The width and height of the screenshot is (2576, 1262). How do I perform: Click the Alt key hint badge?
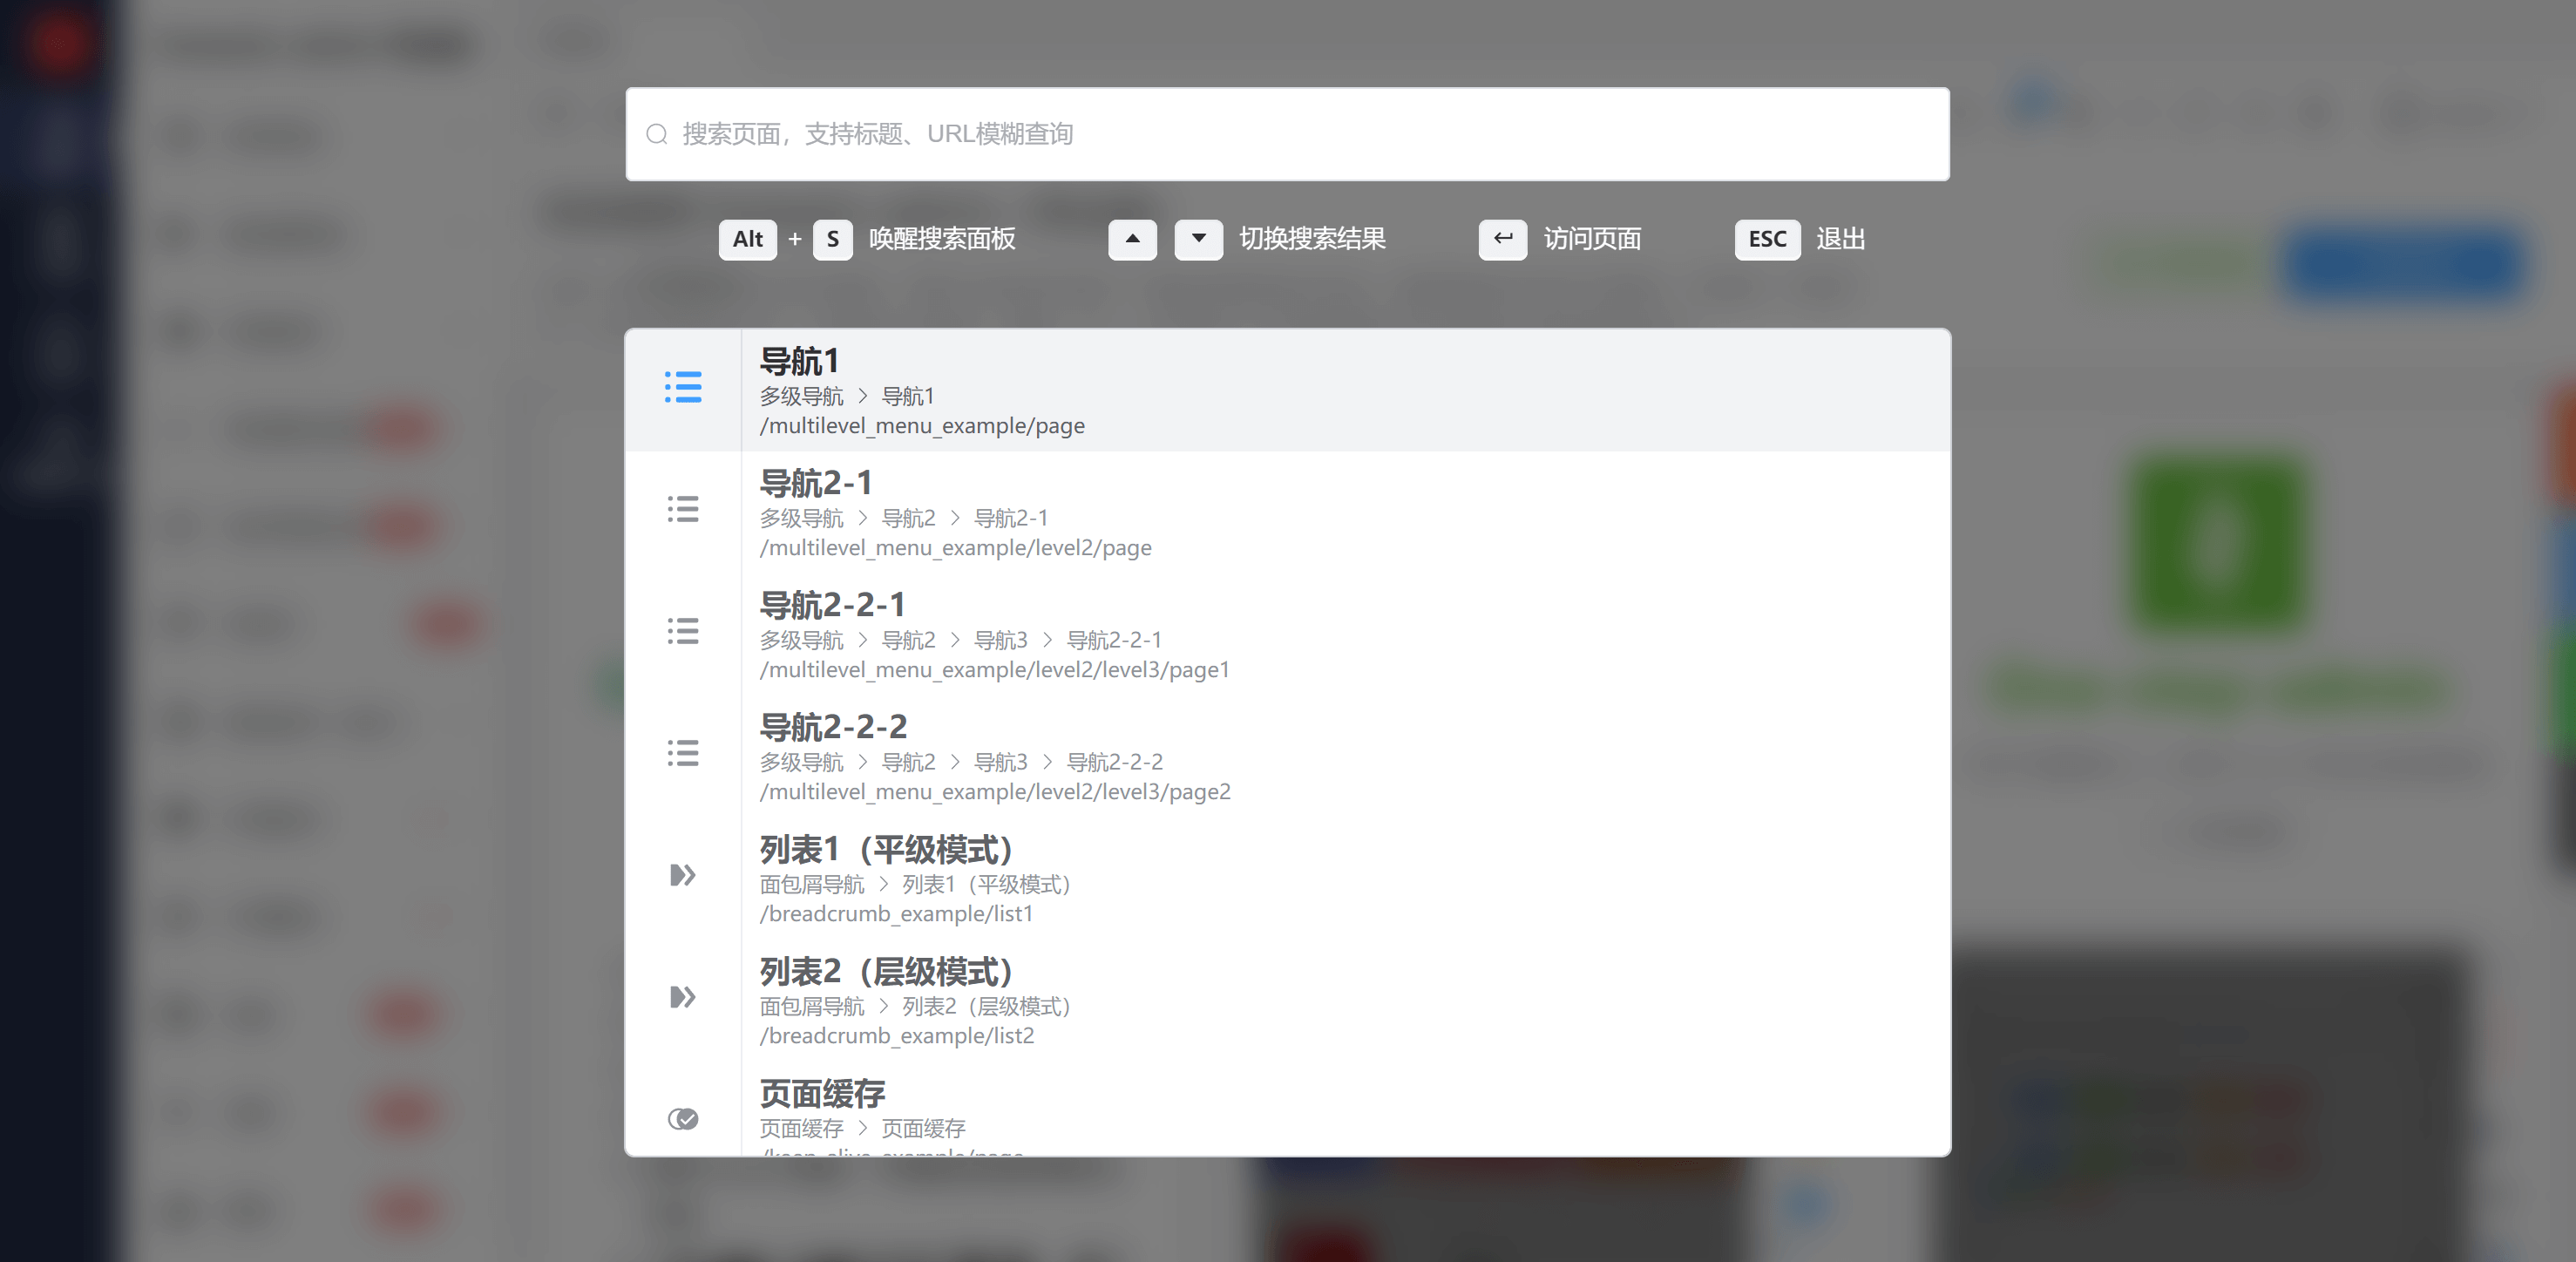[747, 239]
